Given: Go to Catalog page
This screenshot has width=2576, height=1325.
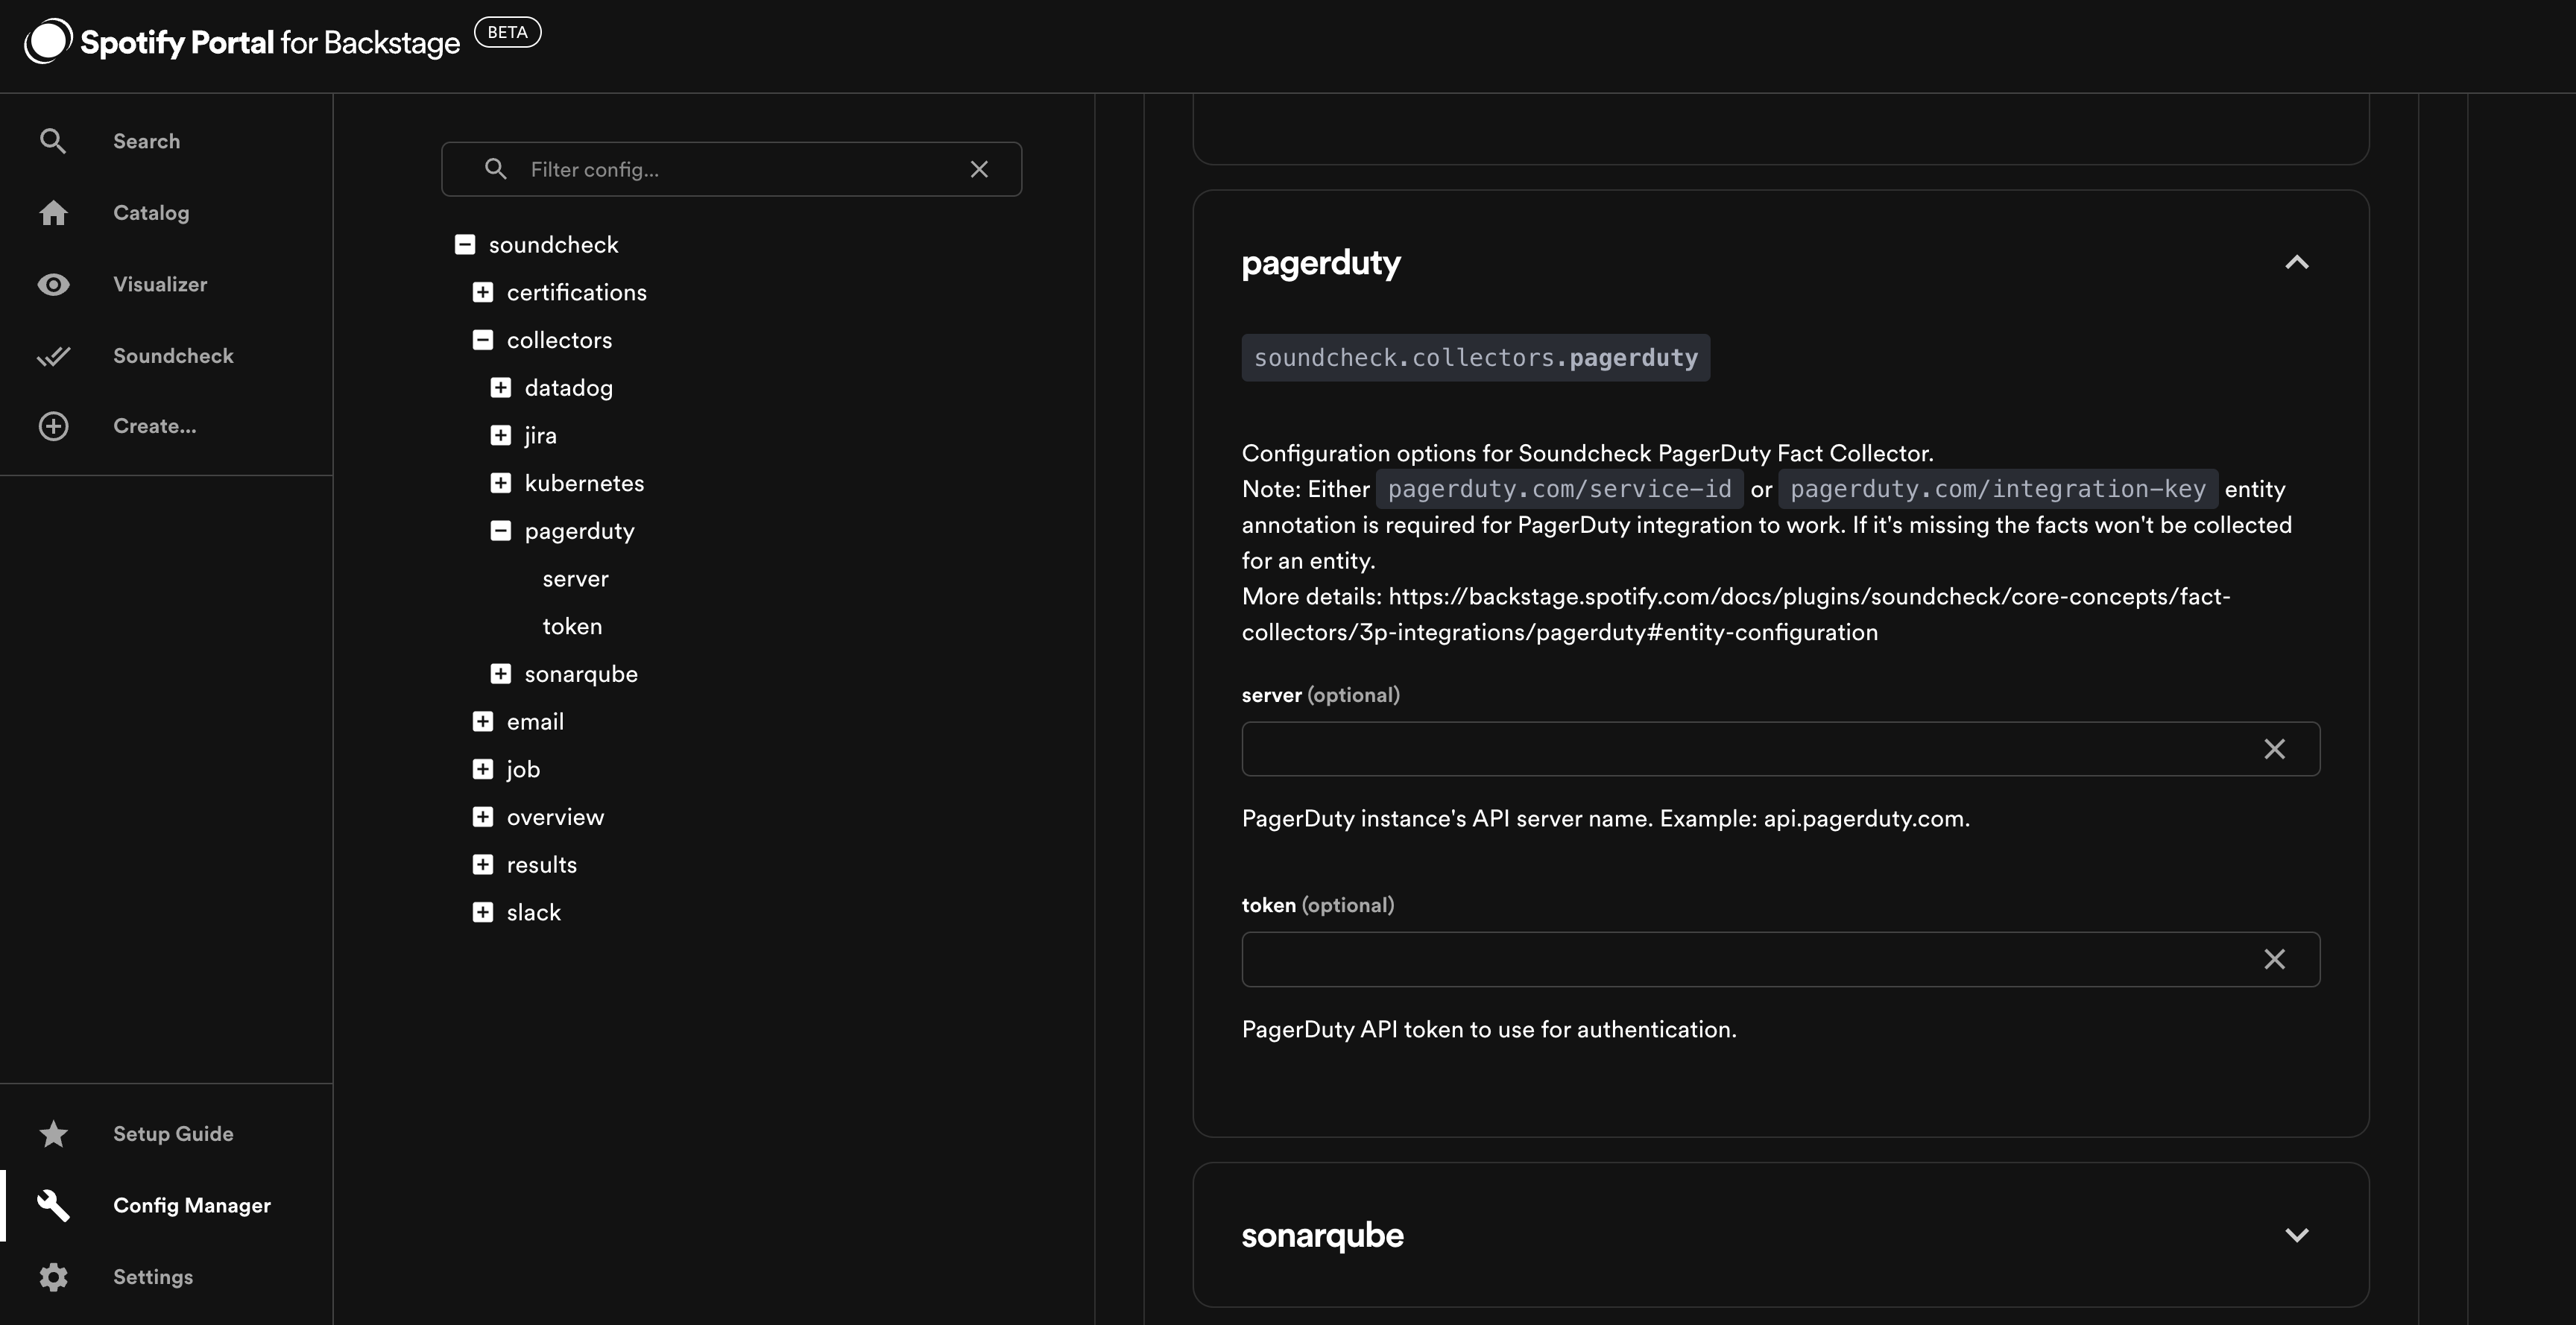Looking at the screenshot, I should point(151,213).
